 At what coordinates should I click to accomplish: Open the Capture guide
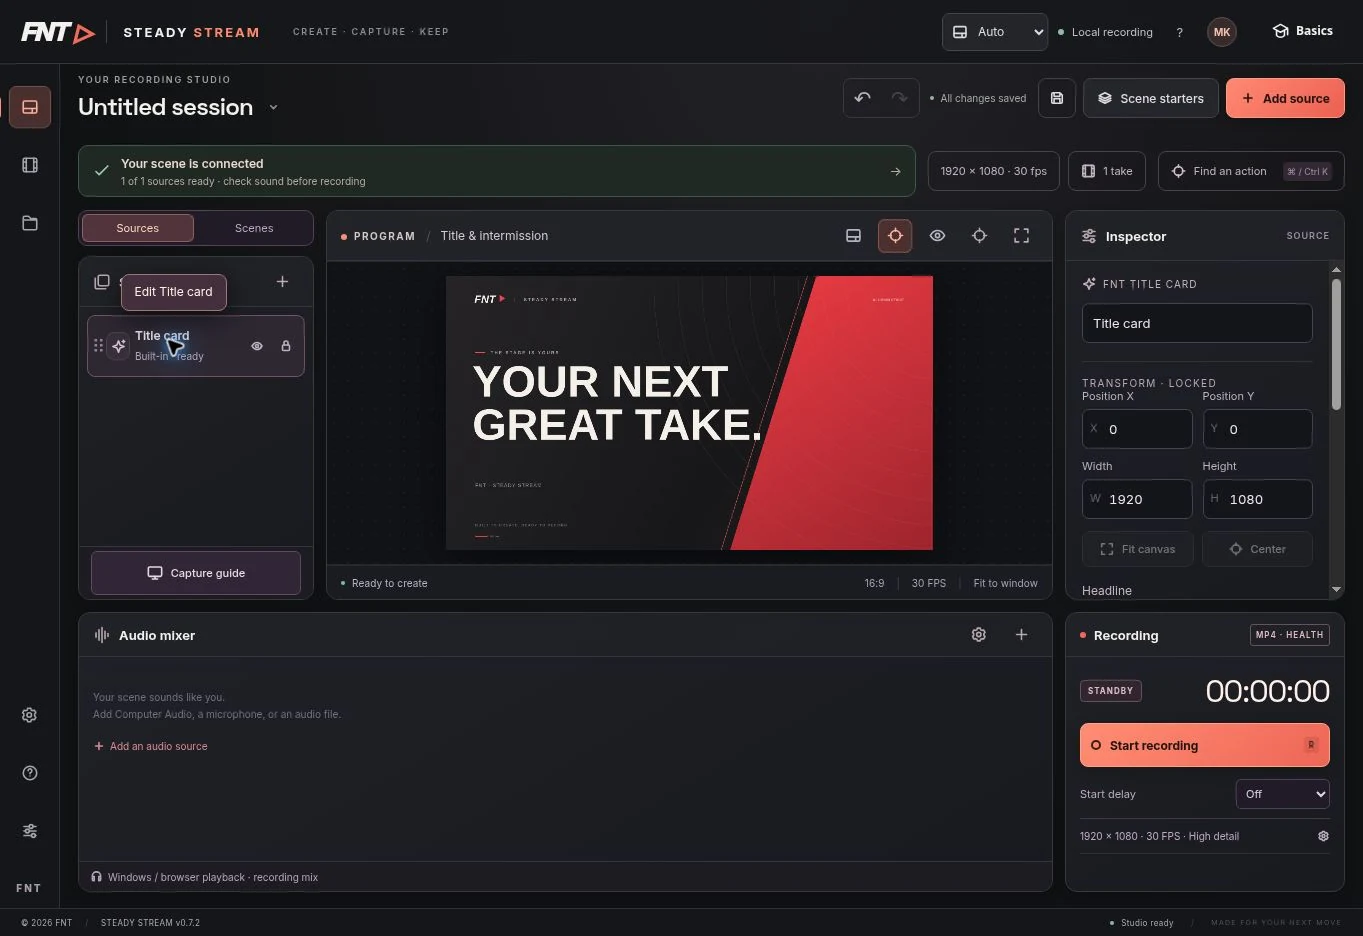[196, 573]
